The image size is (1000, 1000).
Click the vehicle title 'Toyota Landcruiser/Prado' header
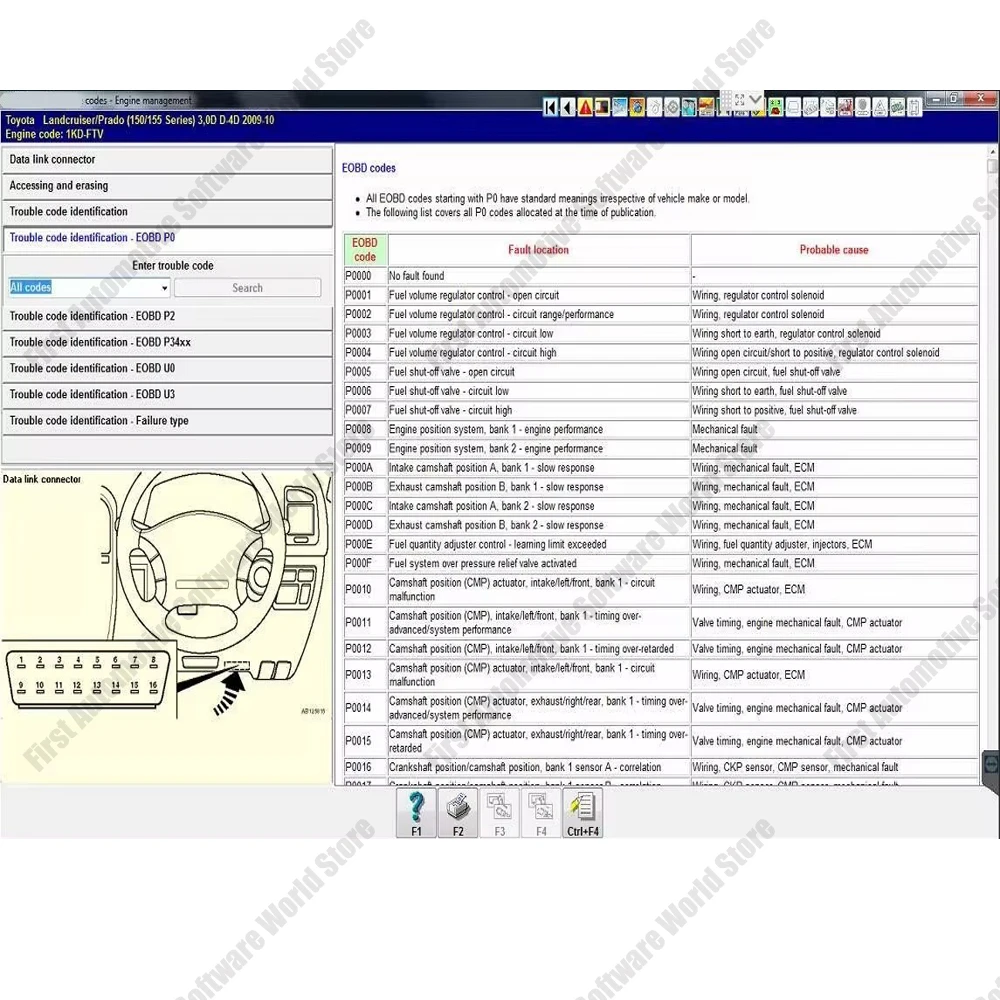140,120
